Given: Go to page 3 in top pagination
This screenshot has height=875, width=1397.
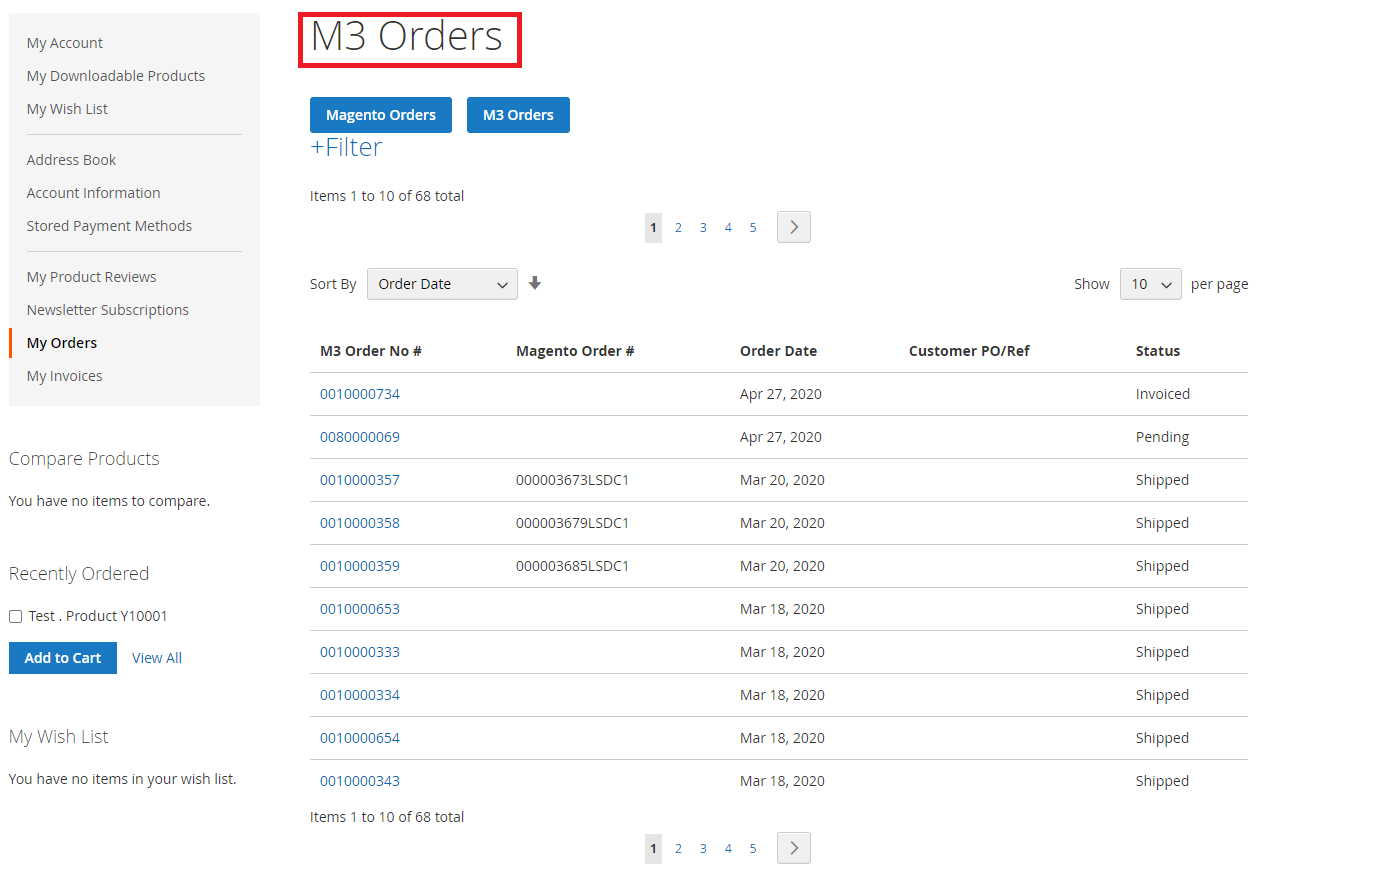Looking at the screenshot, I should pyautogui.click(x=703, y=228).
